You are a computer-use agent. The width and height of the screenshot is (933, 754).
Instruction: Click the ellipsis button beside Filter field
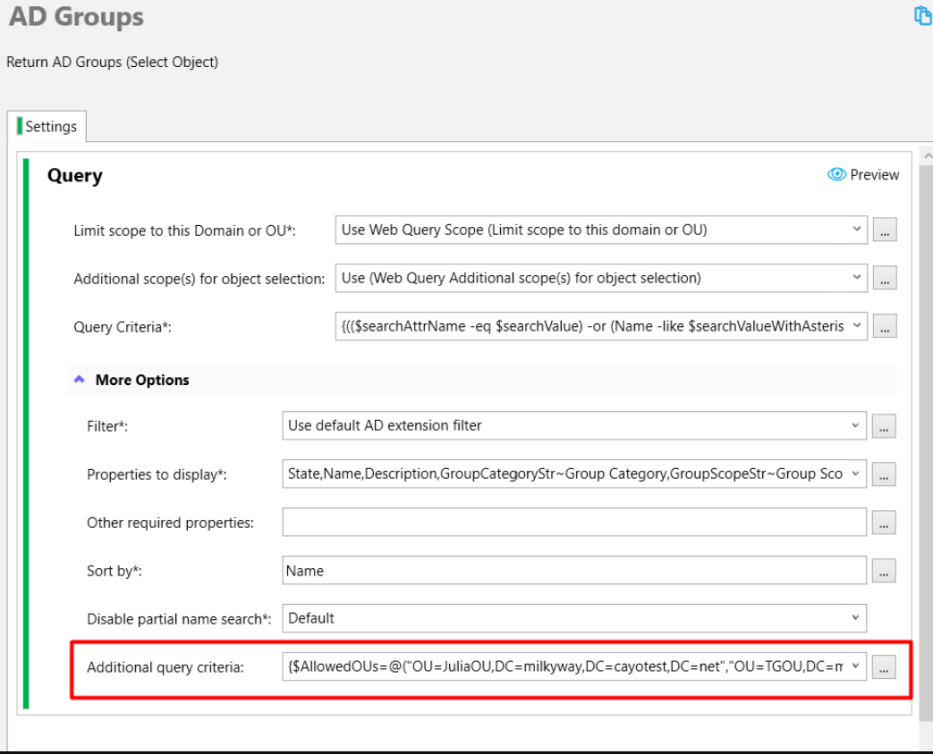[x=884, y=426]
